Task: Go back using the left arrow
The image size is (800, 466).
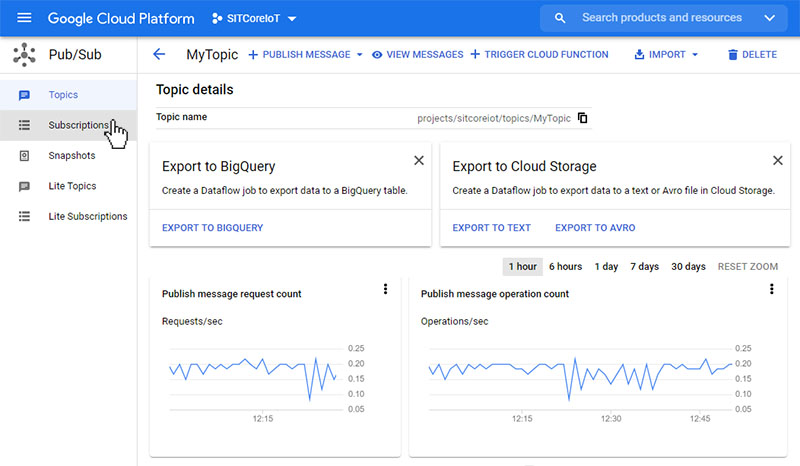Action: tap(159, 54)
